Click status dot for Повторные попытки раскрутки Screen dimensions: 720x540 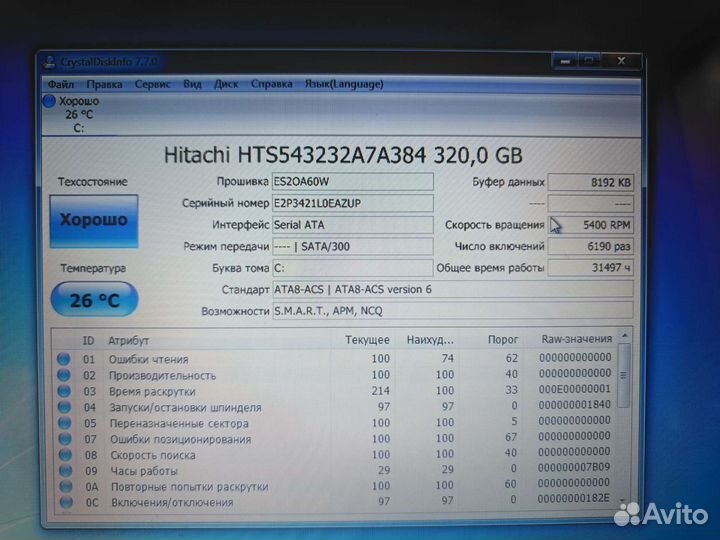66,486
